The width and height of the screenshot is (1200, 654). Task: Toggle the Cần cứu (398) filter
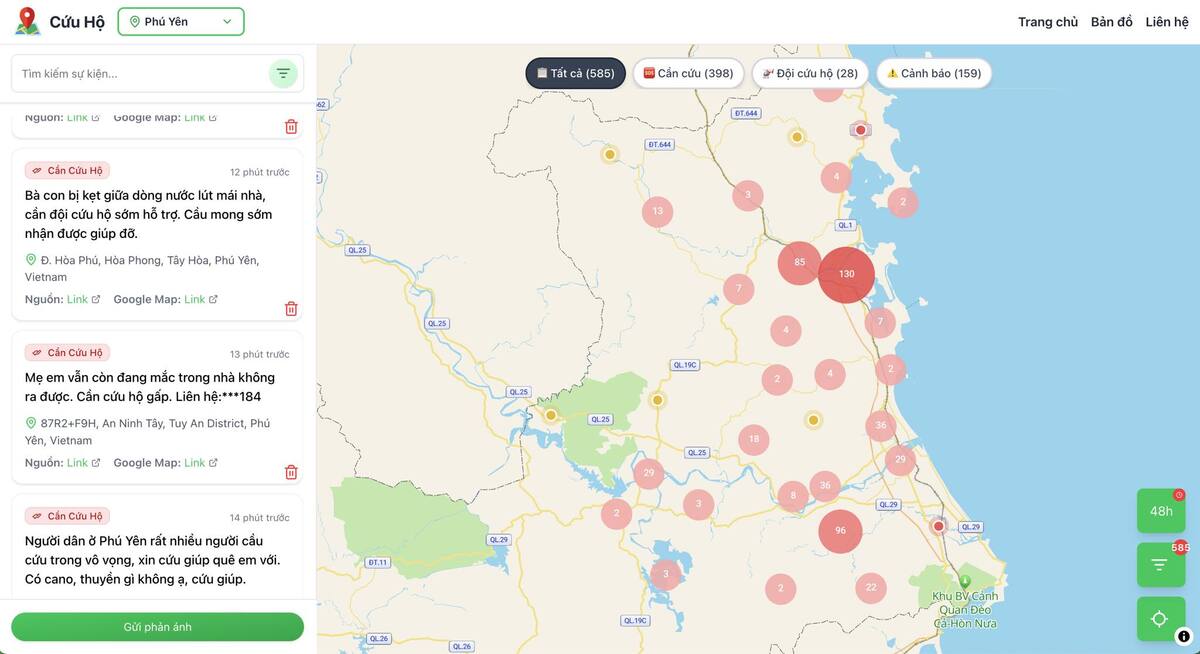(x=688, y=73)
